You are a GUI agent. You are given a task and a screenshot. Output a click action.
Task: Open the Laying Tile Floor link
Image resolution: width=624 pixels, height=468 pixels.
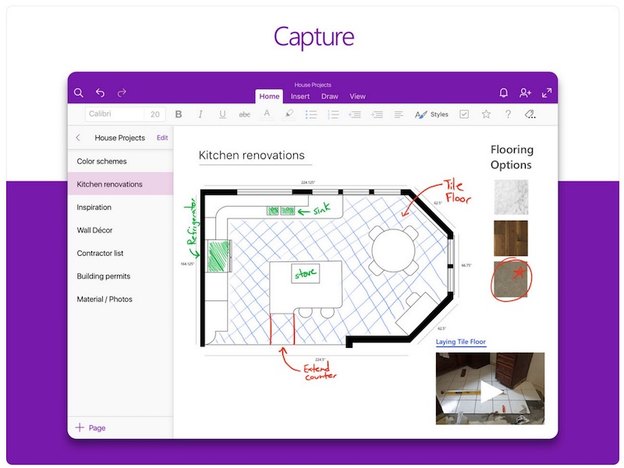[460, 342]
